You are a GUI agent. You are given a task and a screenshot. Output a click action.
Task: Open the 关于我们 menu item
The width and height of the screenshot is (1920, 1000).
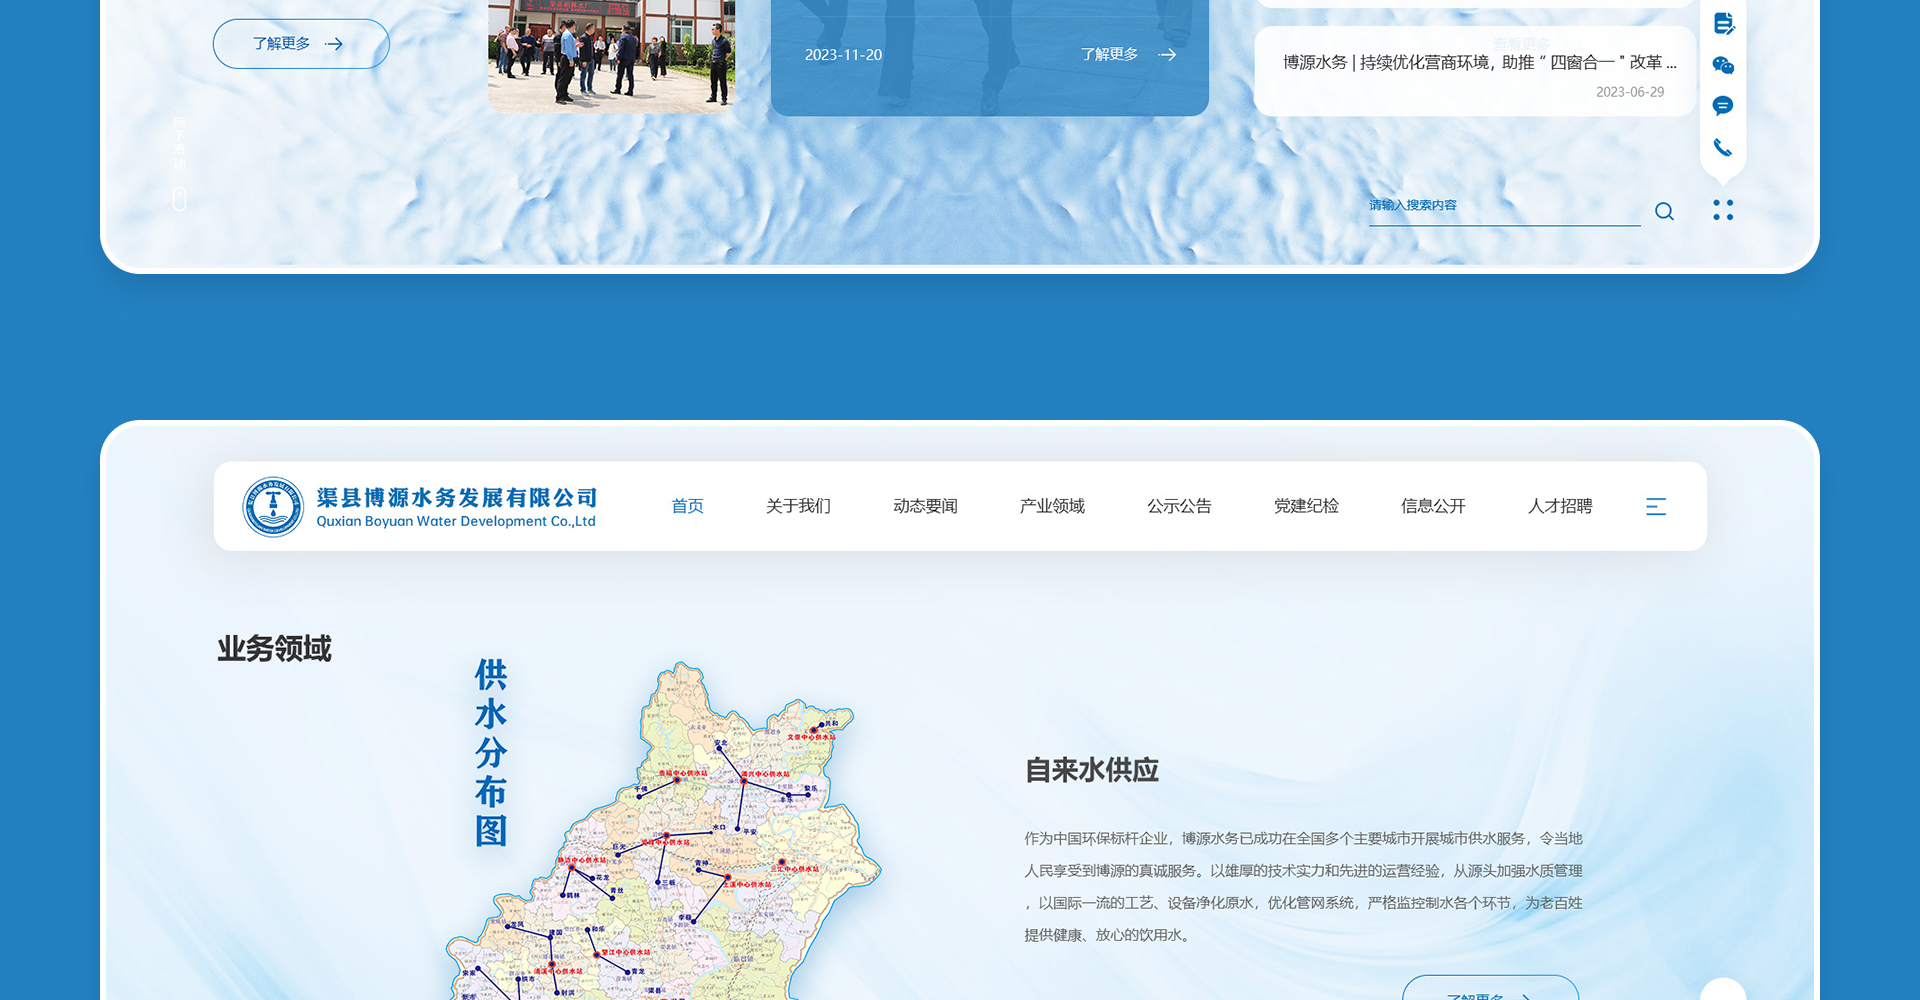tap(798, 506)
